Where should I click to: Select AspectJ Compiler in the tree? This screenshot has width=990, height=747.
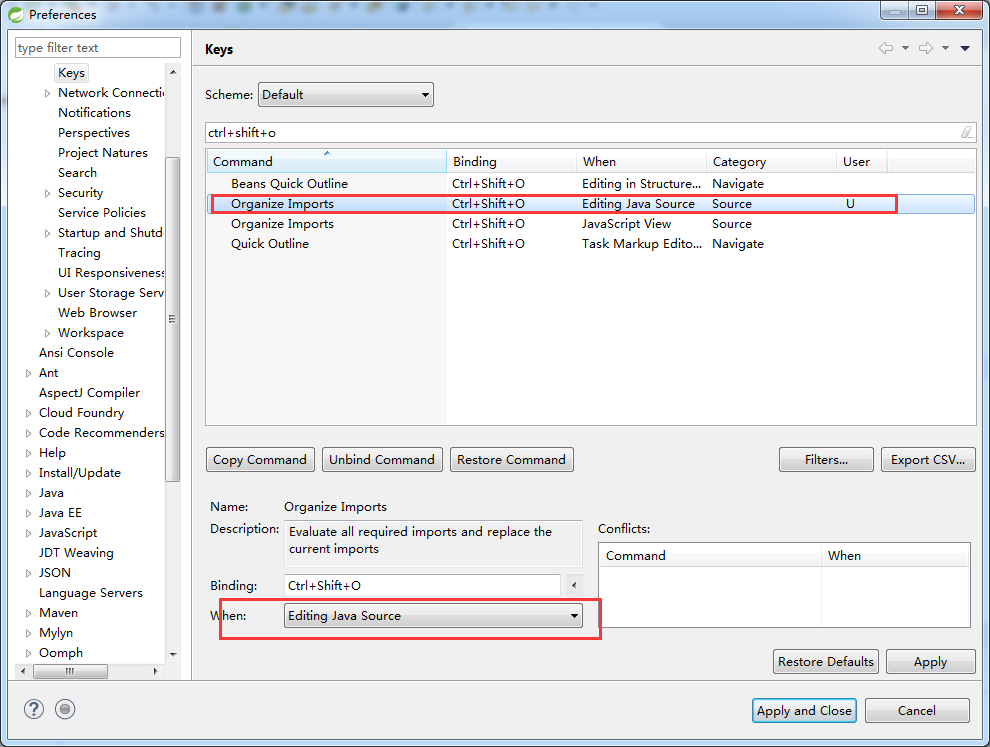click(89, 393)
